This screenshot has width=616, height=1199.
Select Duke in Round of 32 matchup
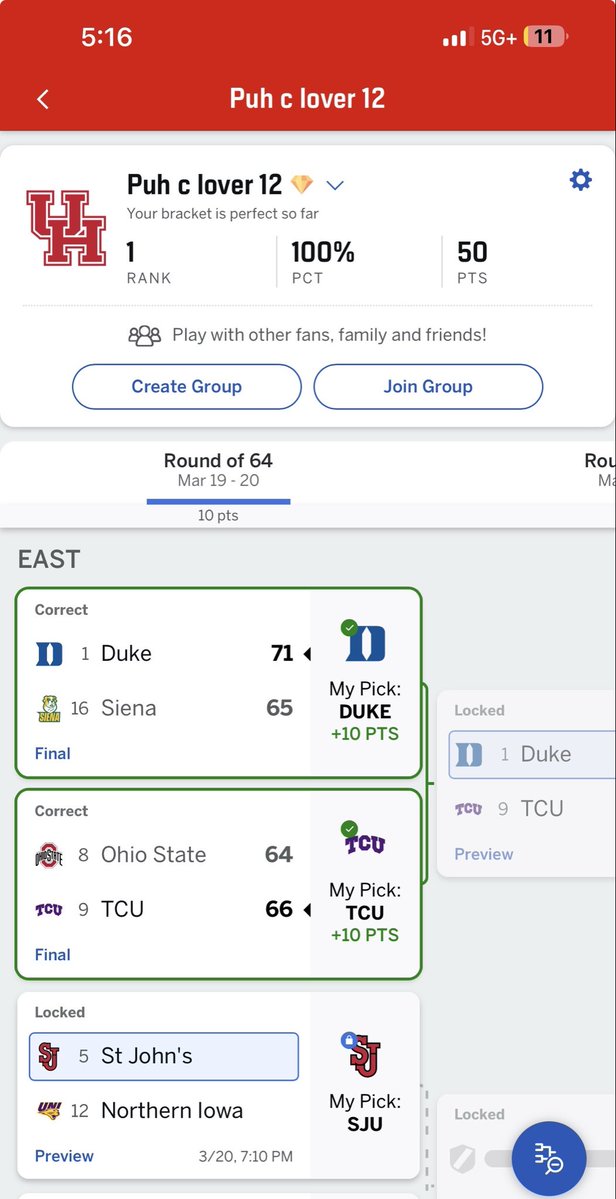532,755
